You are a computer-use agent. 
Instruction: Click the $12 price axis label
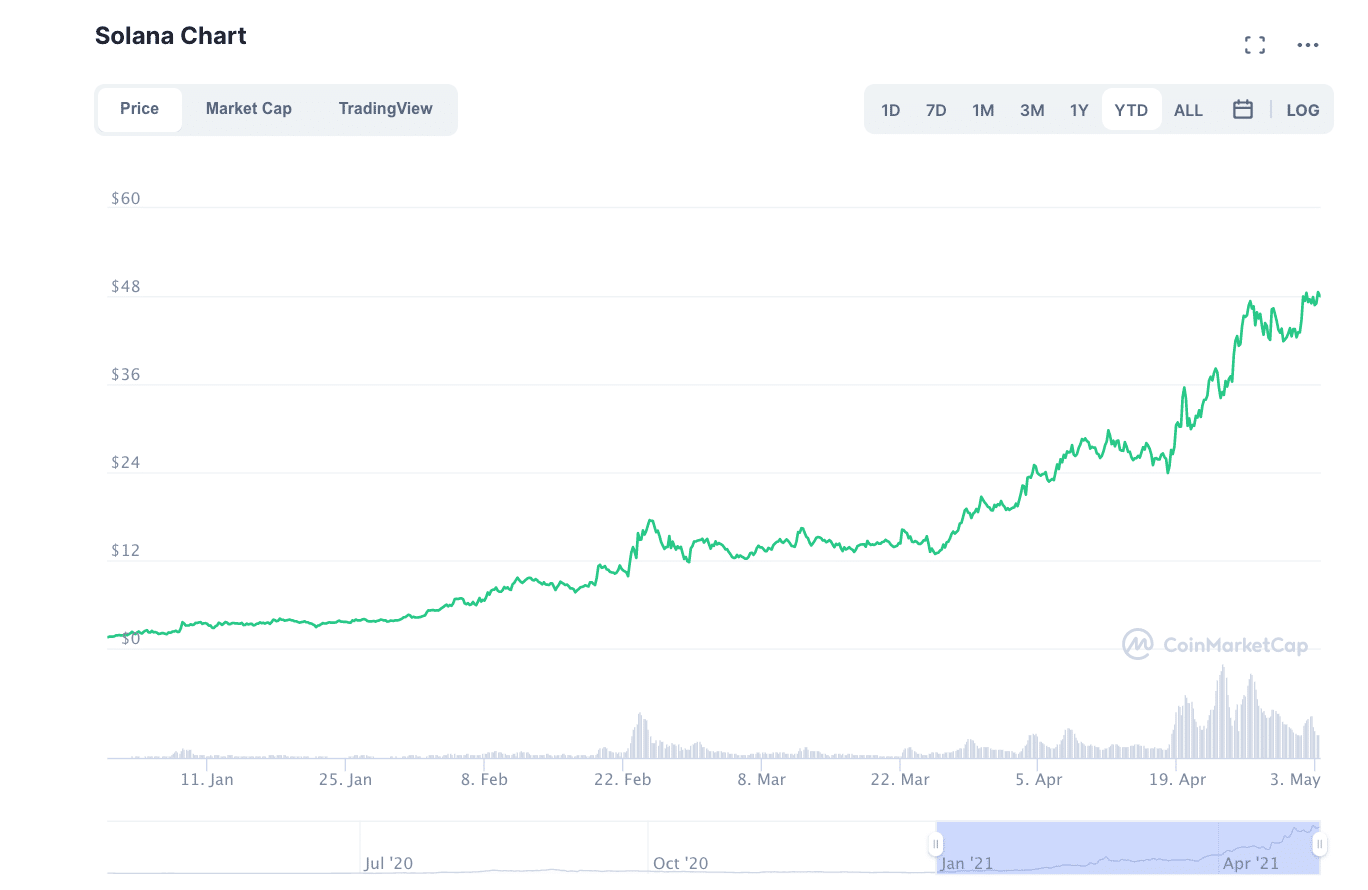point(126,551)
